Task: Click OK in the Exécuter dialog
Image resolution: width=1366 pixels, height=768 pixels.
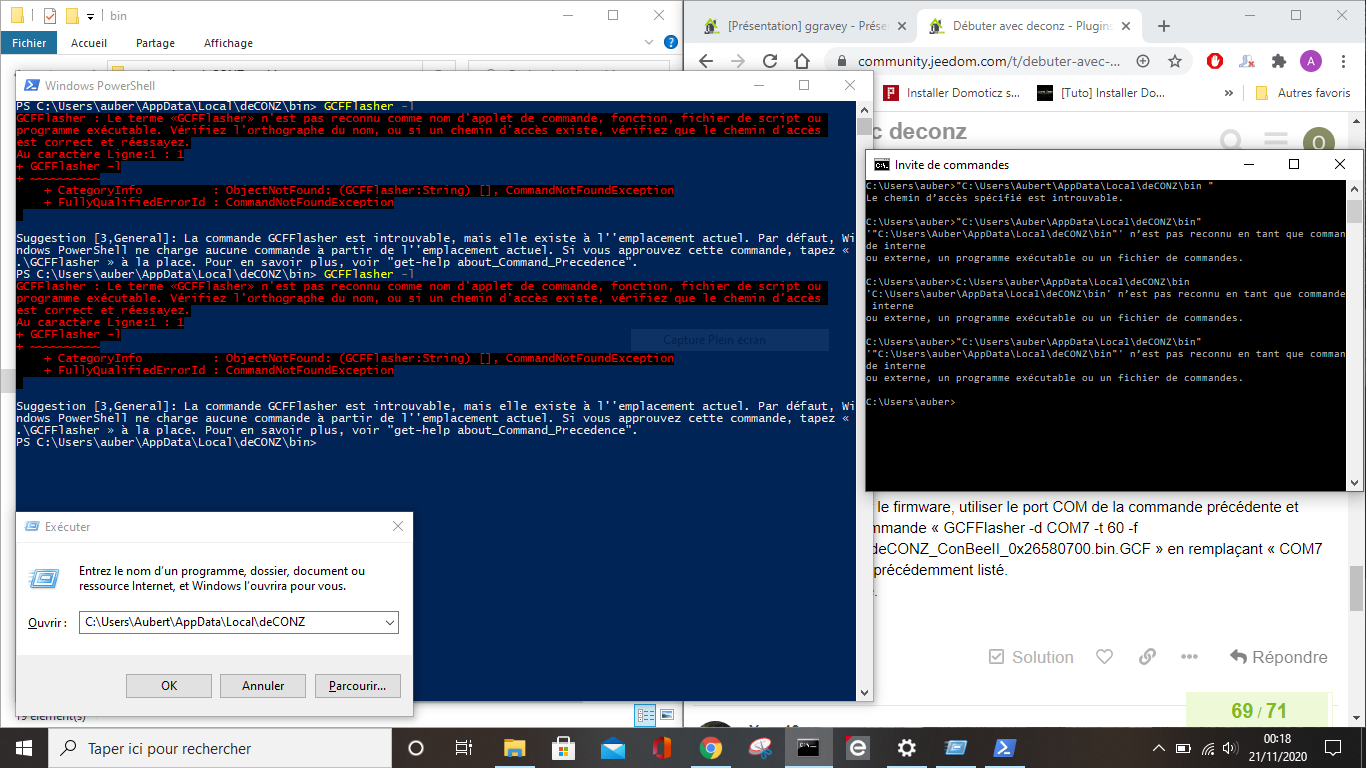Action: click(169, 685)
